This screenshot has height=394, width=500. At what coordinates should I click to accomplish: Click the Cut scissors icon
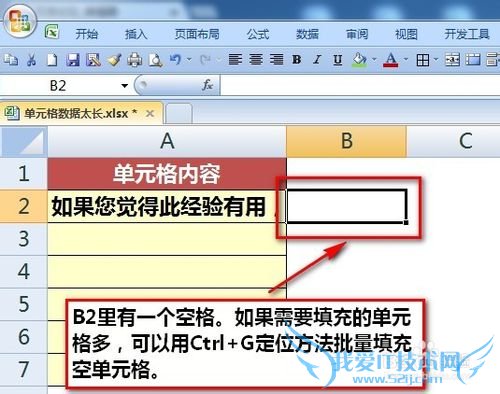pyautogui.click(x=31, y=60)
